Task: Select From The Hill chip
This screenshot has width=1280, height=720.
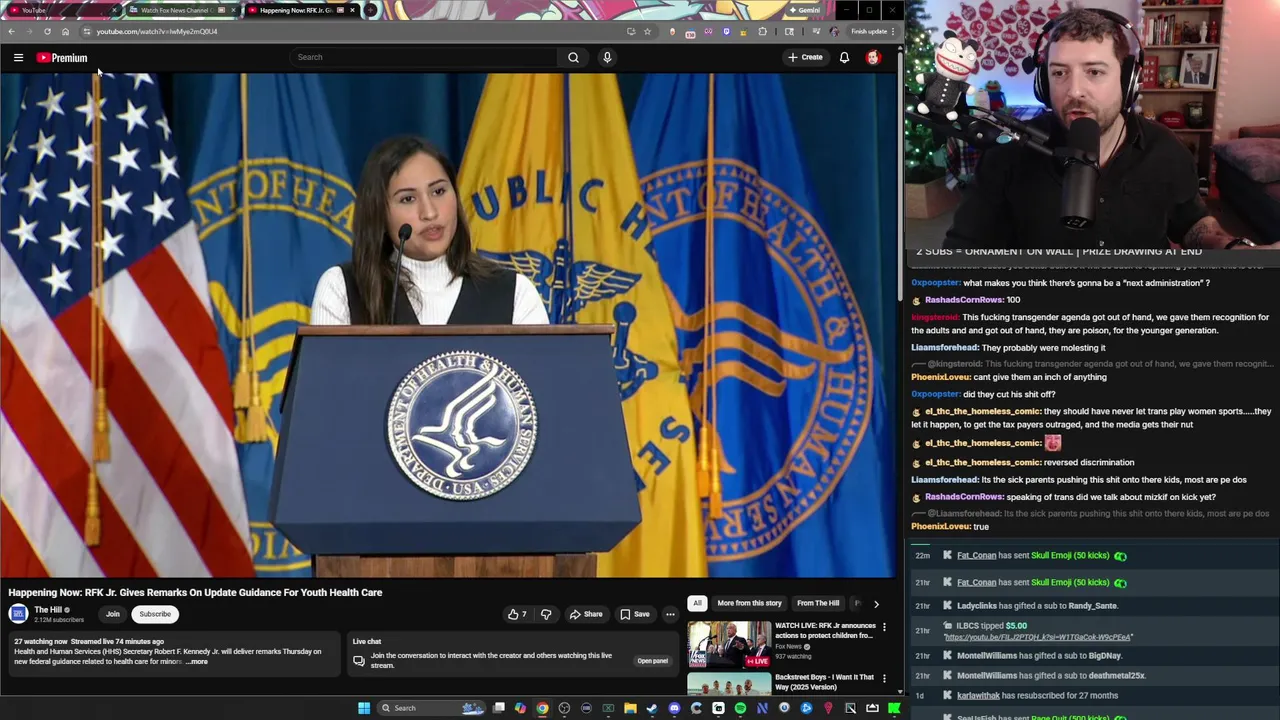Action: pyautogui.click(x=818, y=603)
